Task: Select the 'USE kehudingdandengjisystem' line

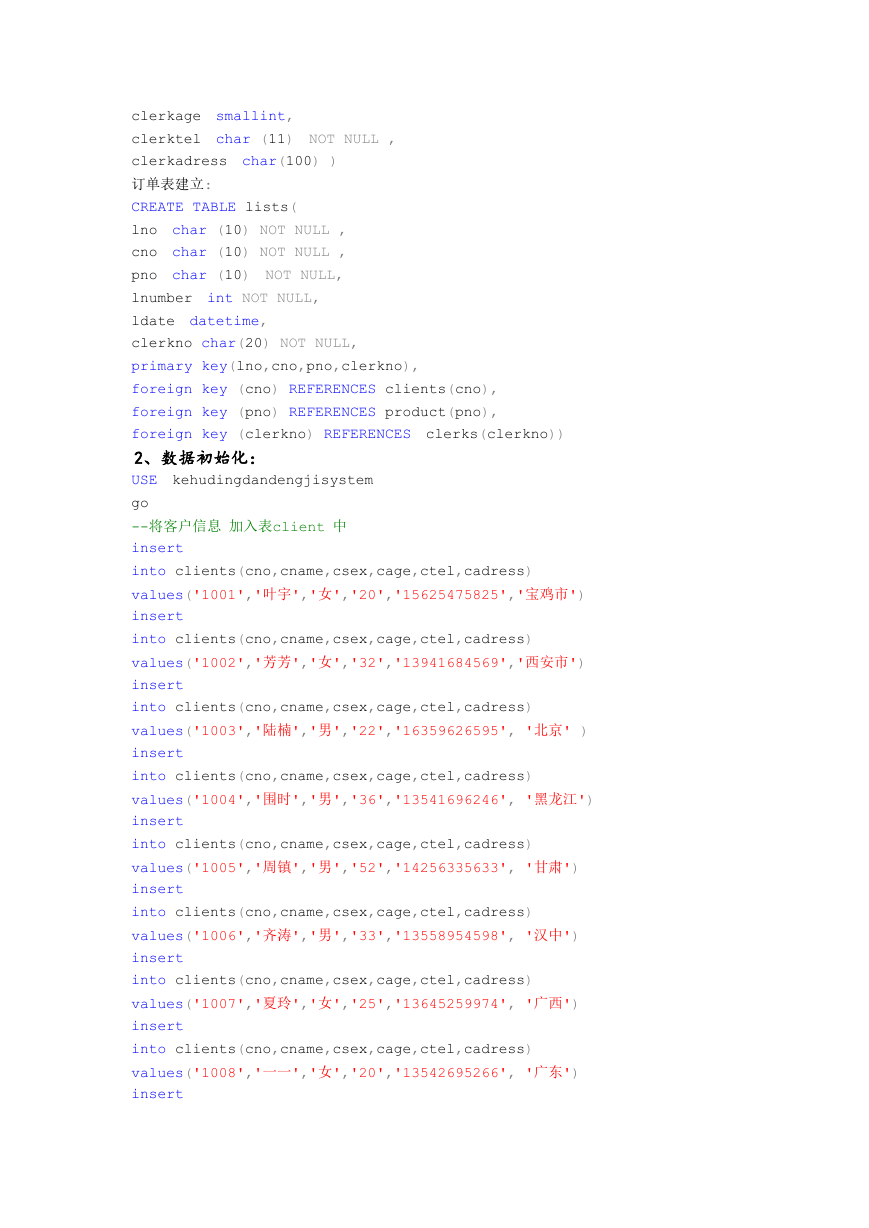Action: [252, 480]
